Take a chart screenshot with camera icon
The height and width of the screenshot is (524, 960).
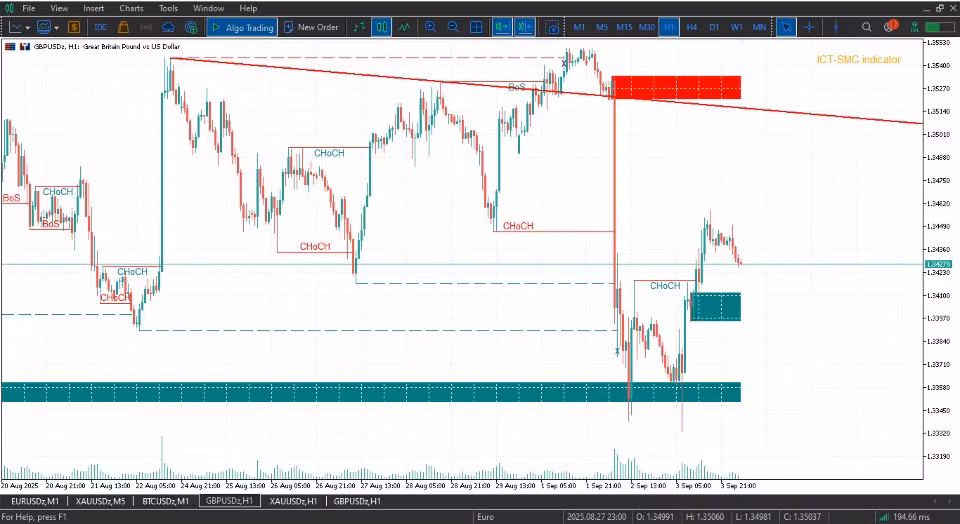point(552,28)
